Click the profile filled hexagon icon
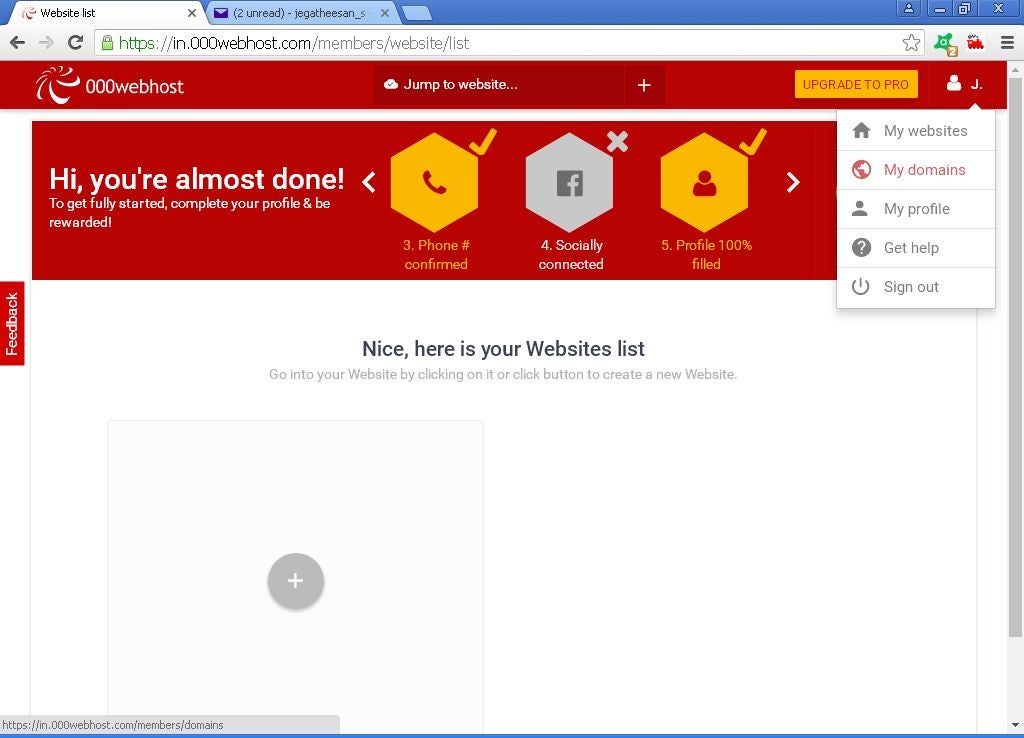The width and height of the screenshot is (1024, 738). [704, 183]
